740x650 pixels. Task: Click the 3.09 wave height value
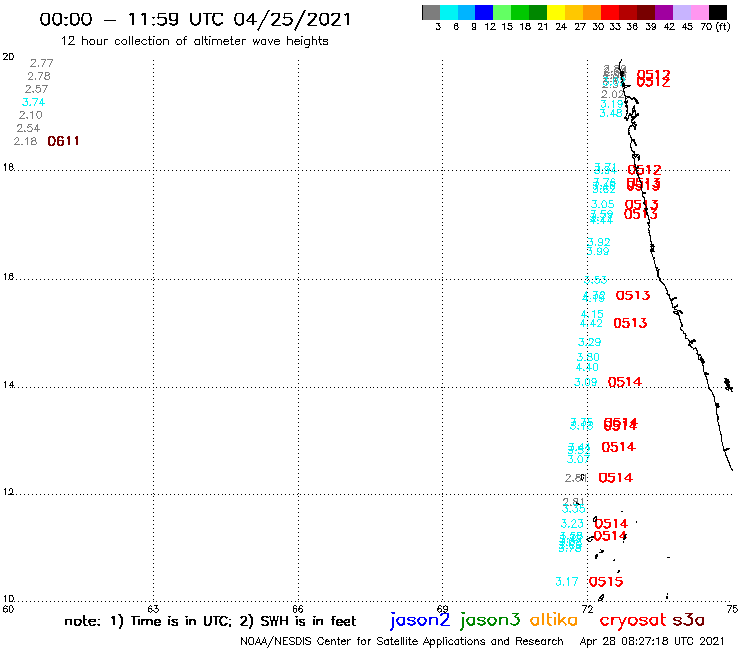coord(586,382)
